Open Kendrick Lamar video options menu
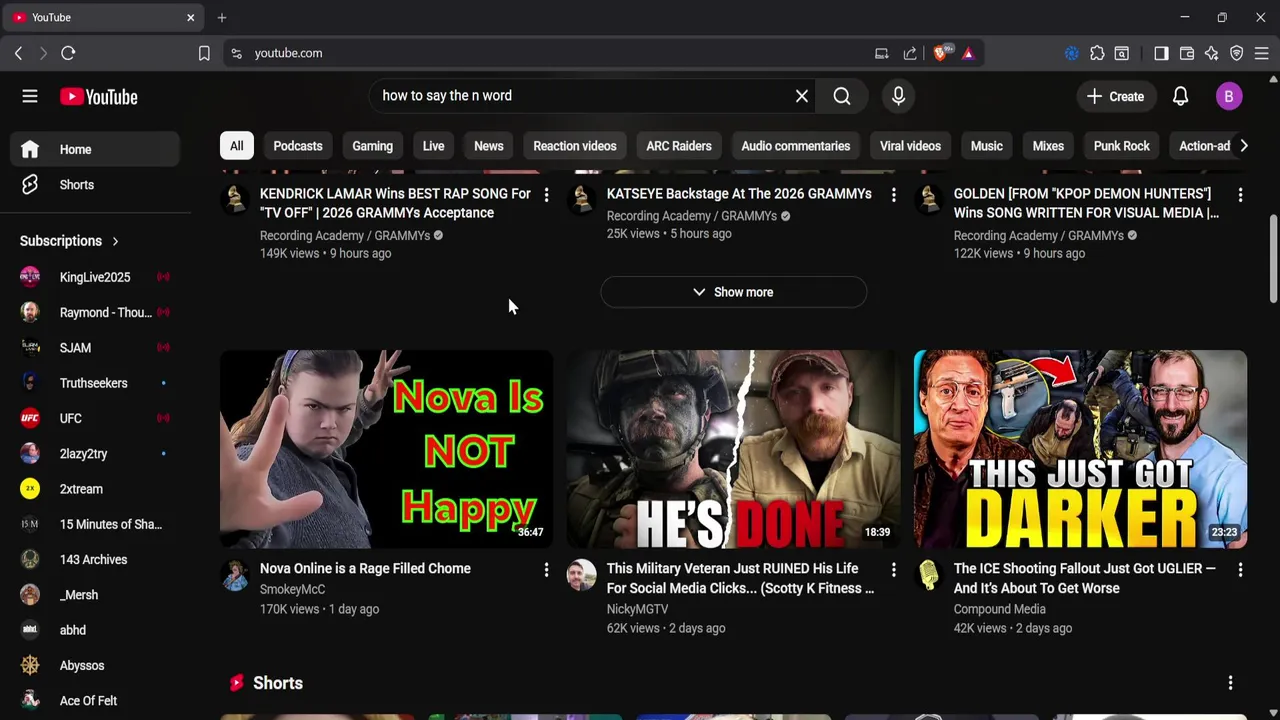 click(x=546, y=196)
